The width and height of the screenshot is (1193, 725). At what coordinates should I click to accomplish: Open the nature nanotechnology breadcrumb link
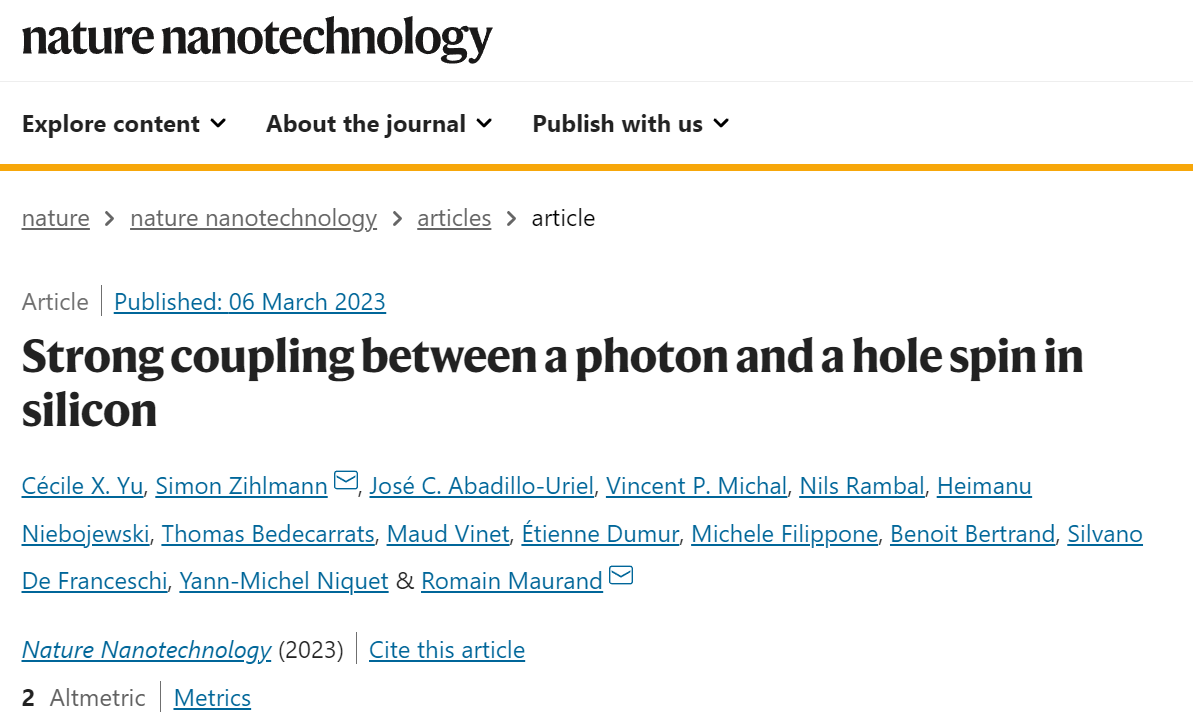click(253, 218)
